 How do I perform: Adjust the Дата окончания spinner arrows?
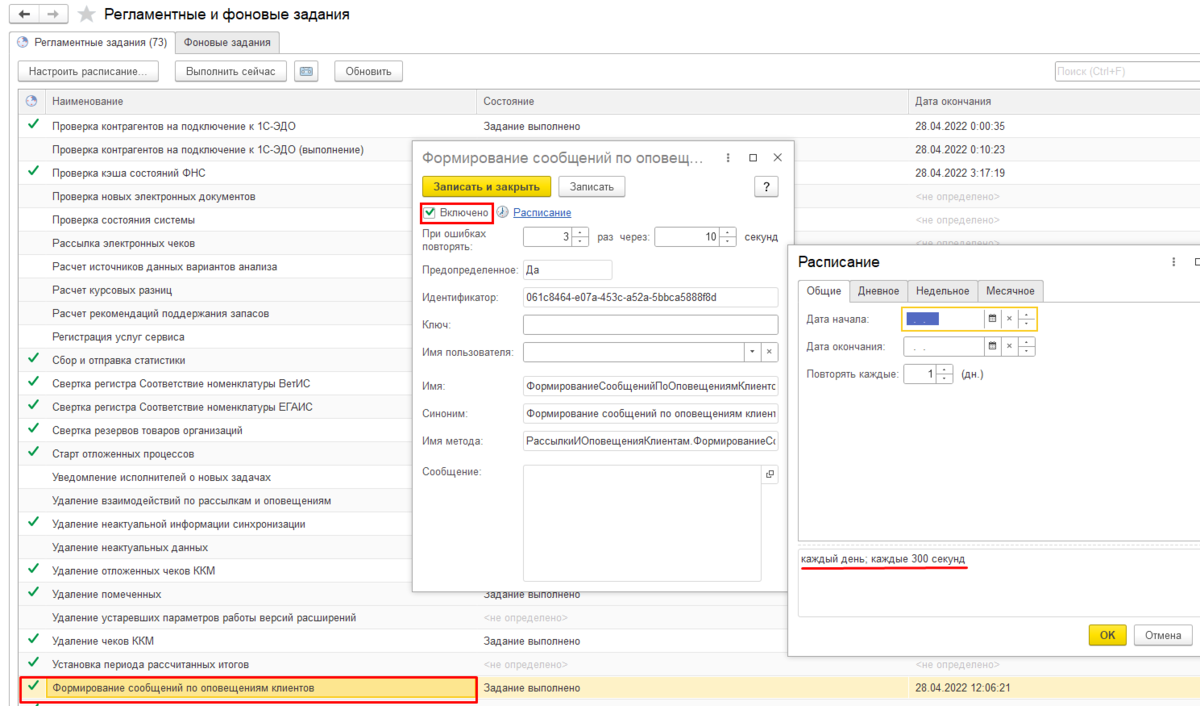coord(1027,346)
